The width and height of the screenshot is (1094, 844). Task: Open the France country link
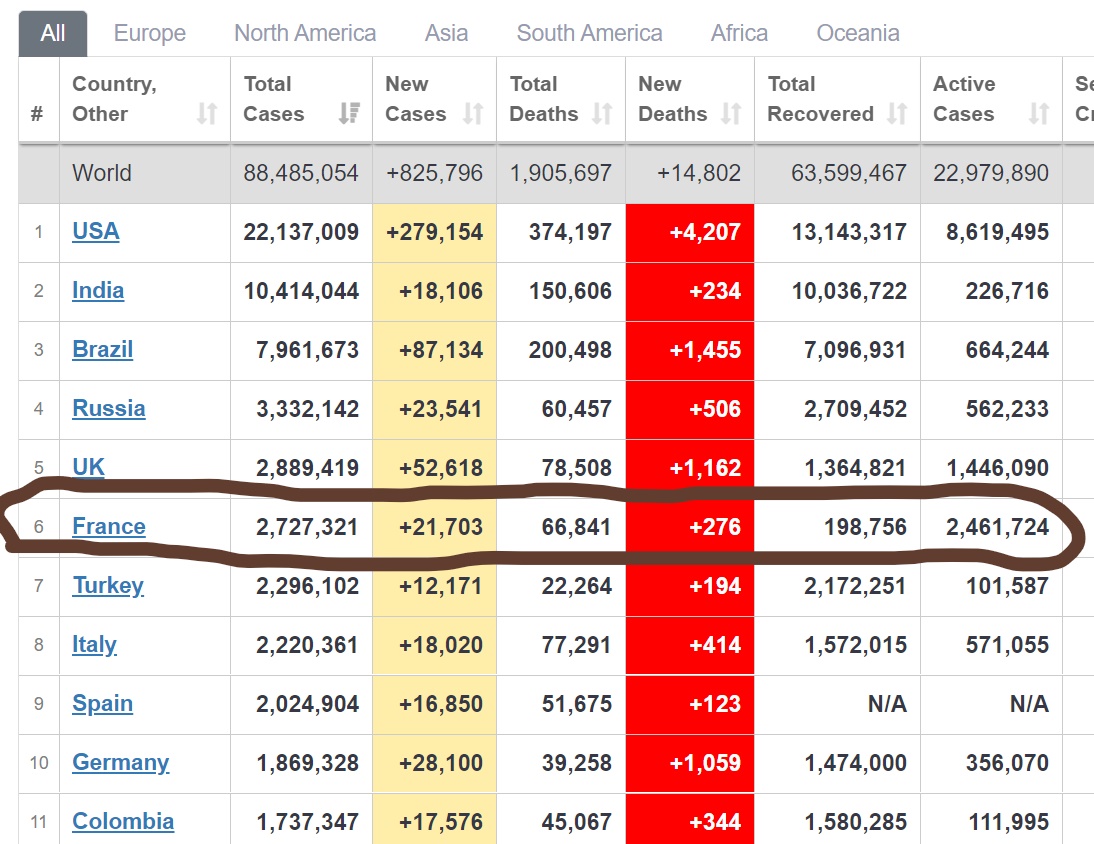coord(109,527)
